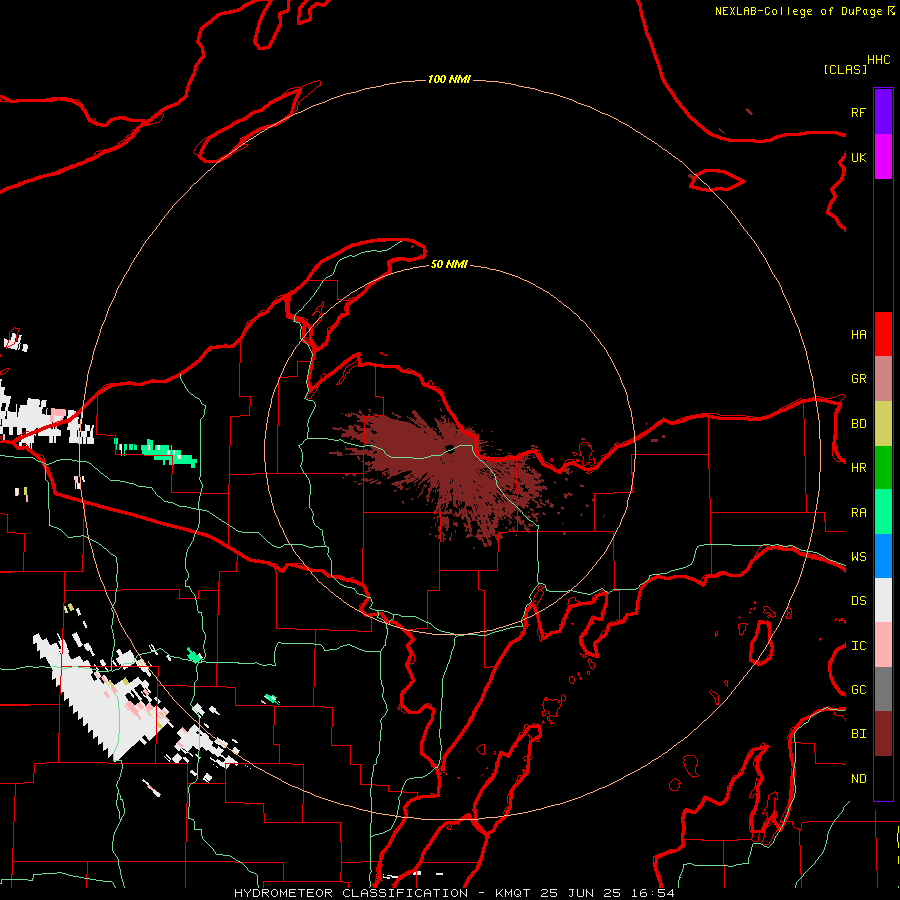Click the WS blue legend swatch
Viewport: 900px width, 900px height.
[x=883, y=556]
